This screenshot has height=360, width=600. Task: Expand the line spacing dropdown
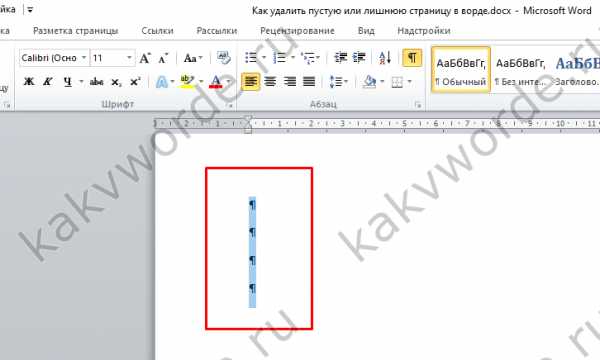[x=346, y=81]
